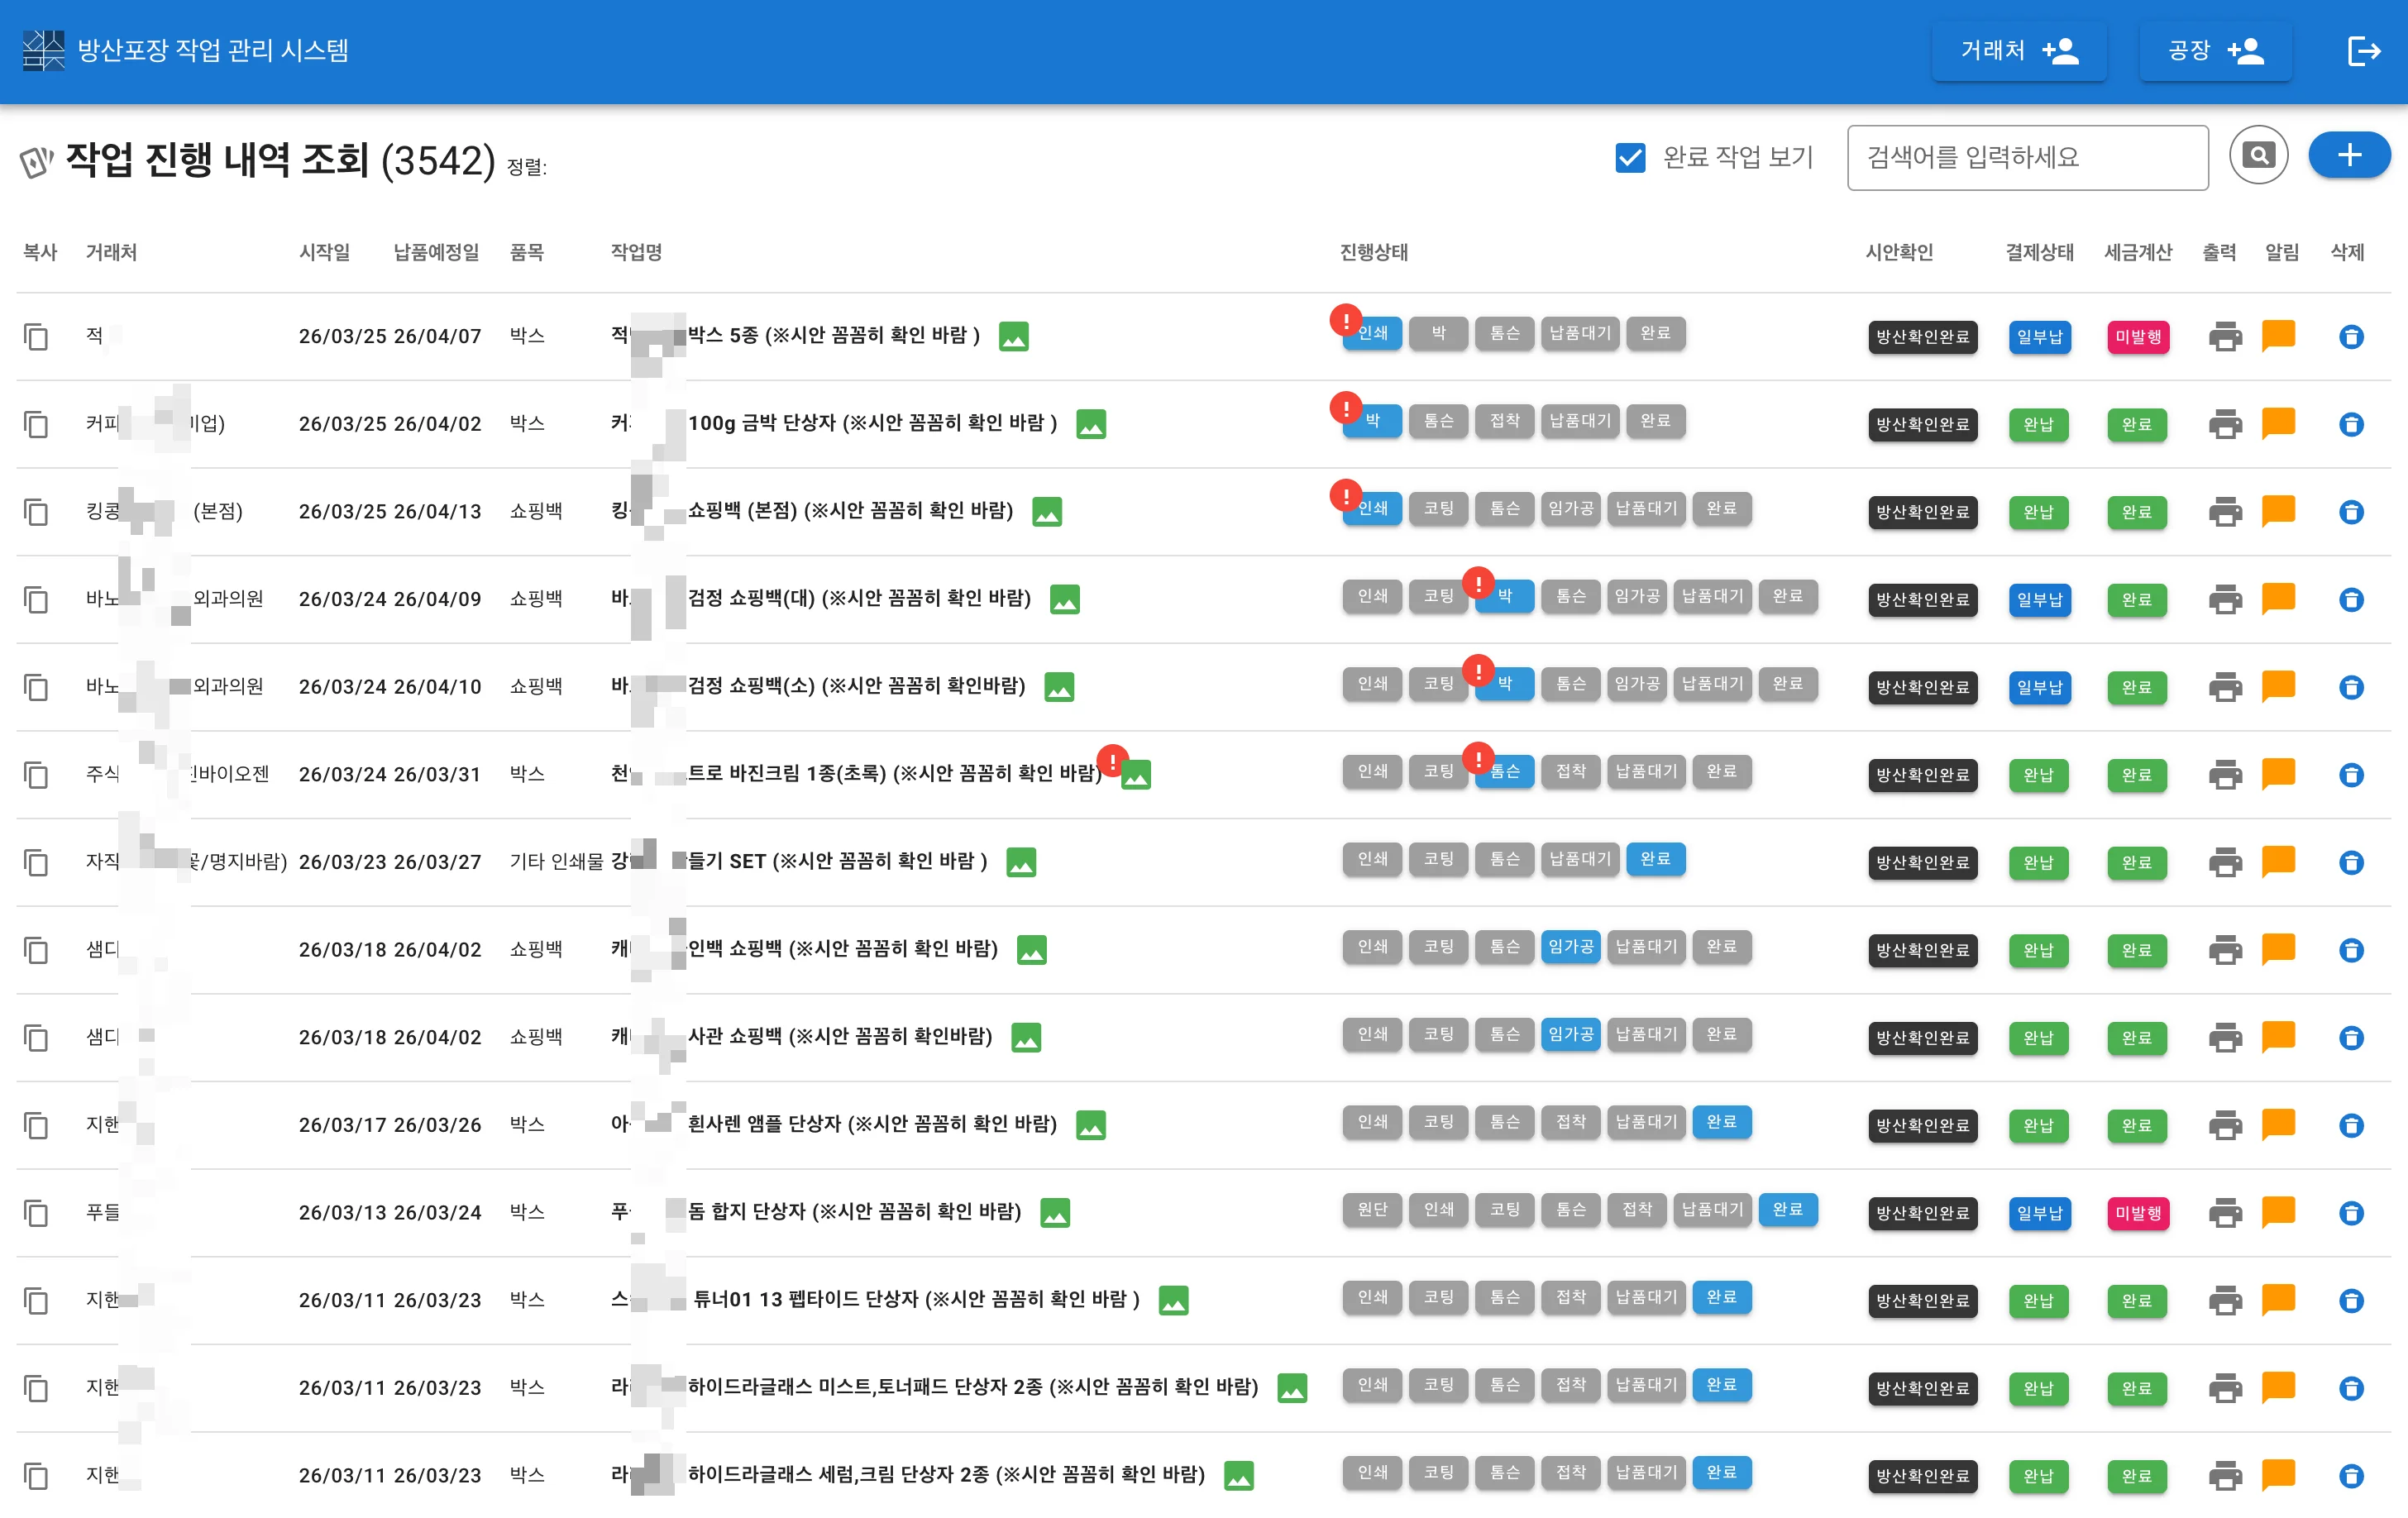This screenshot has width=2408, height=1518.
Task: Uncheck the 완료 작업 보기 checkbox
Action: (x=1630, y=157)
